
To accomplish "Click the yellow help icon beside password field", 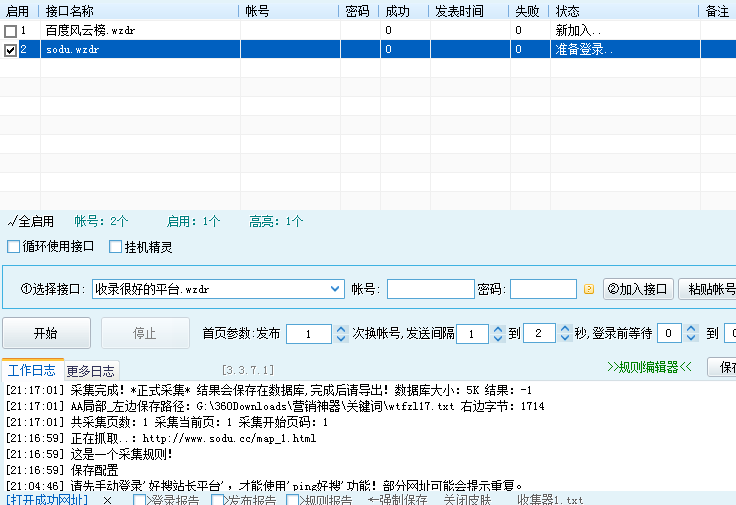I will 589,289.
